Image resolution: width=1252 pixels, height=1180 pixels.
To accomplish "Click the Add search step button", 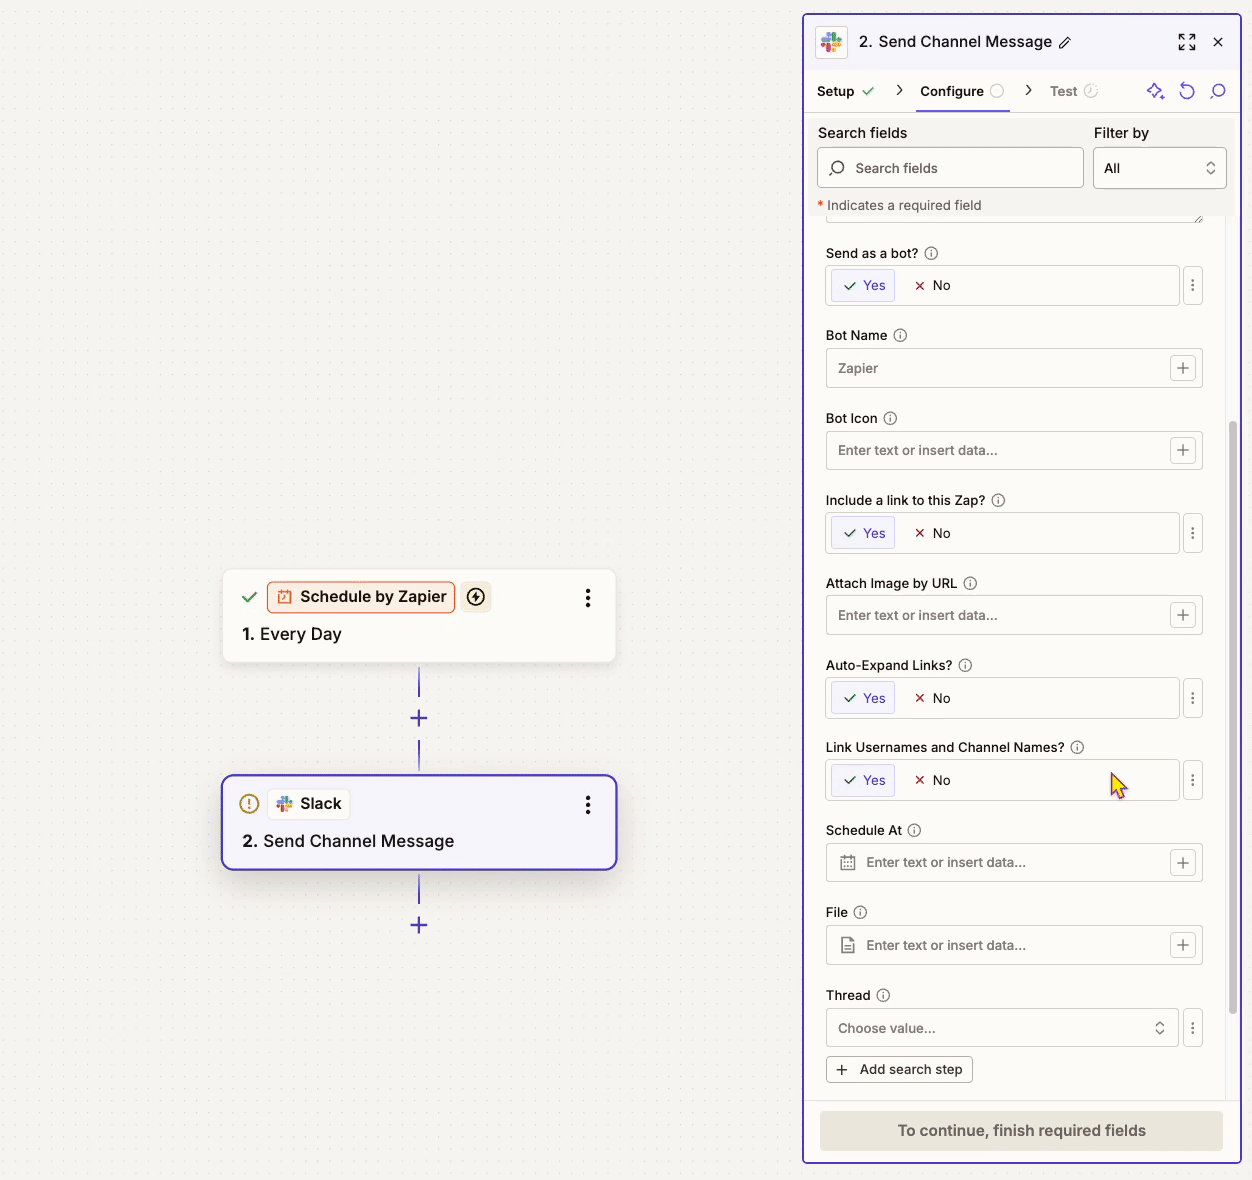I will tap(899, 1070).
